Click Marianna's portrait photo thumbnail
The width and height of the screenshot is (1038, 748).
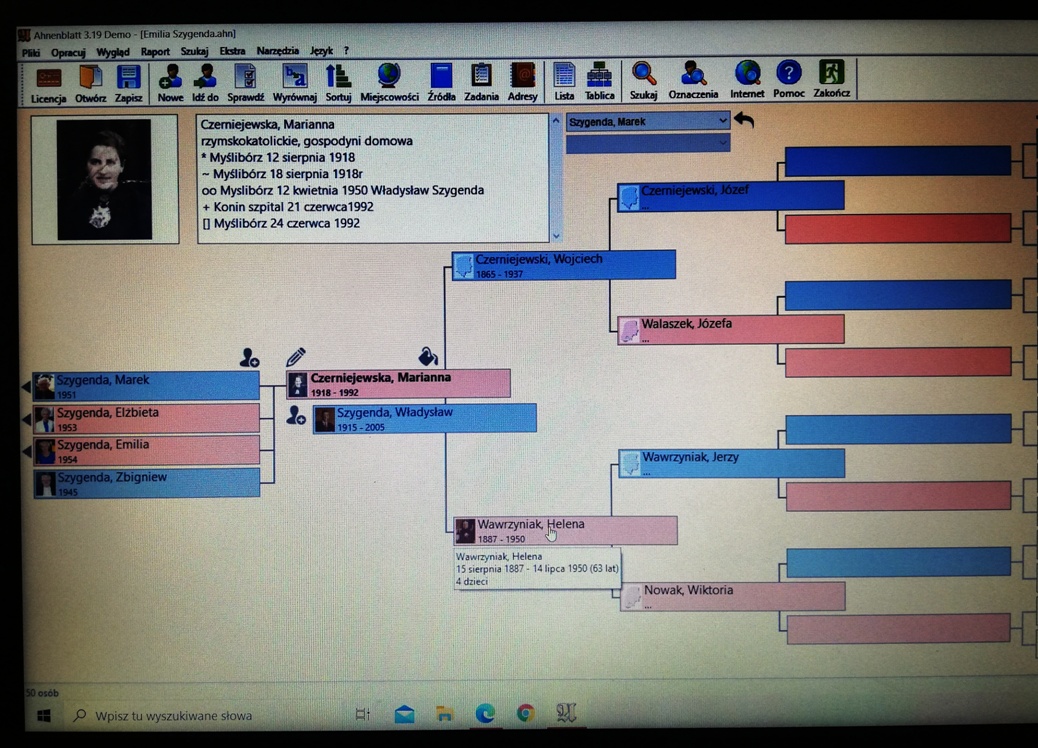click(104, 180)
